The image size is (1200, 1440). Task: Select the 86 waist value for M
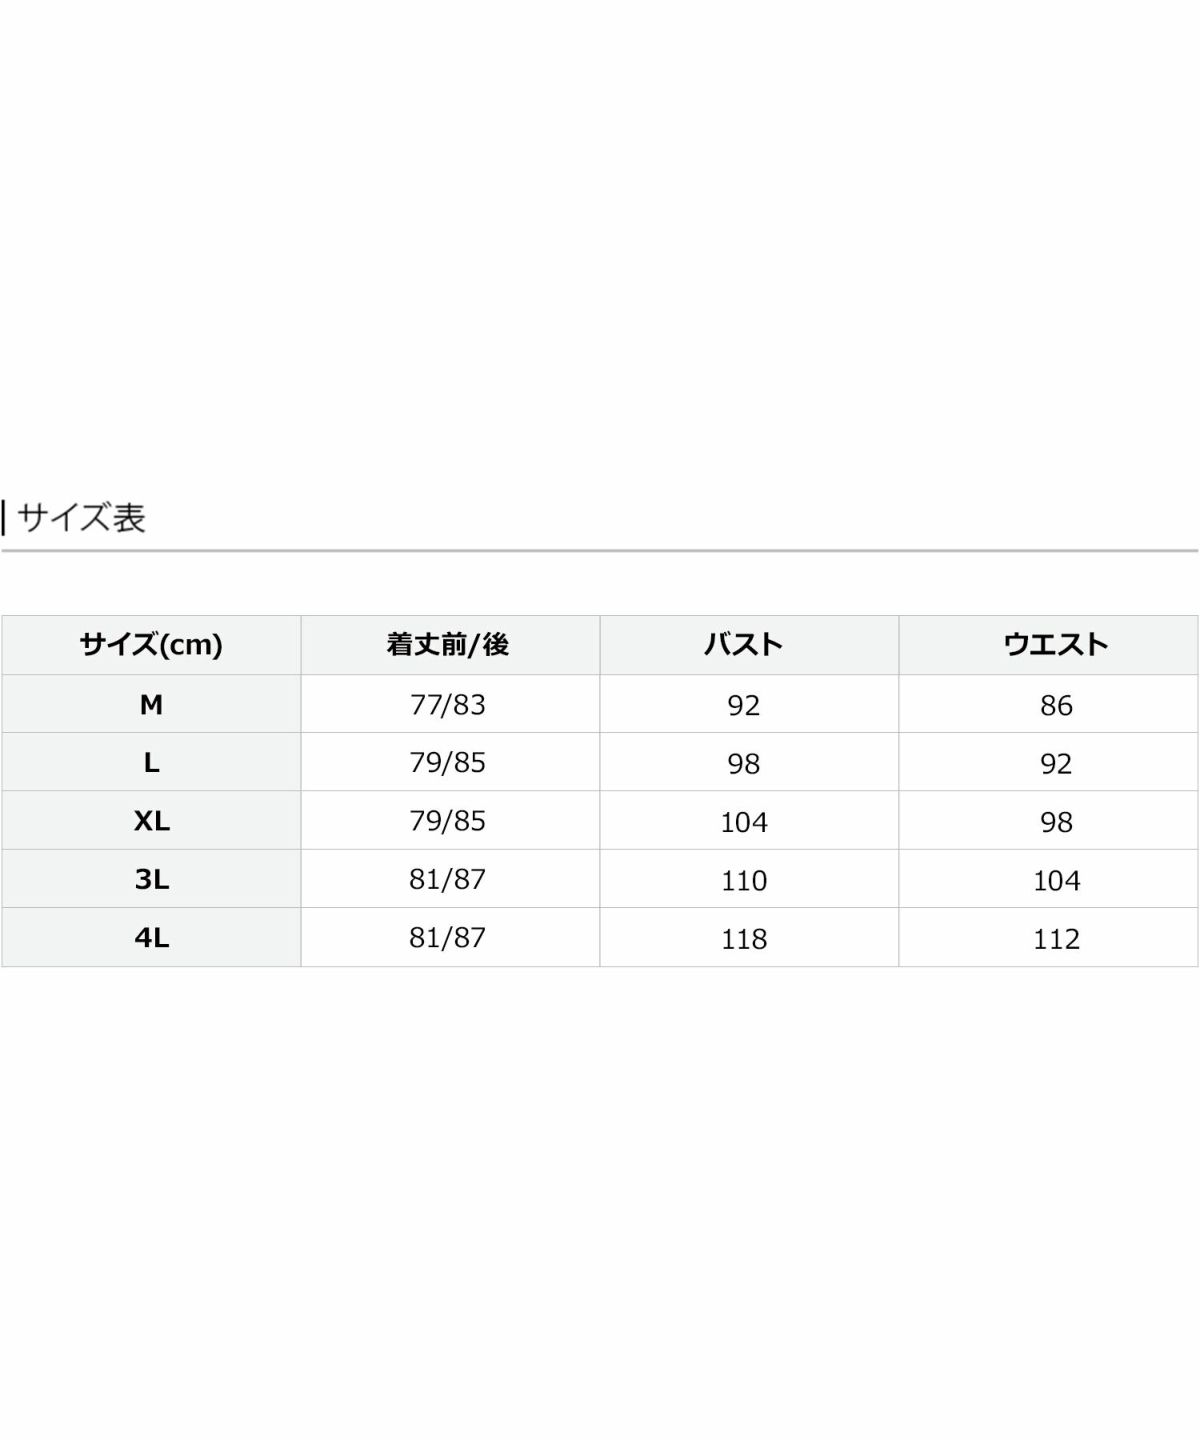pos(1056,706)
